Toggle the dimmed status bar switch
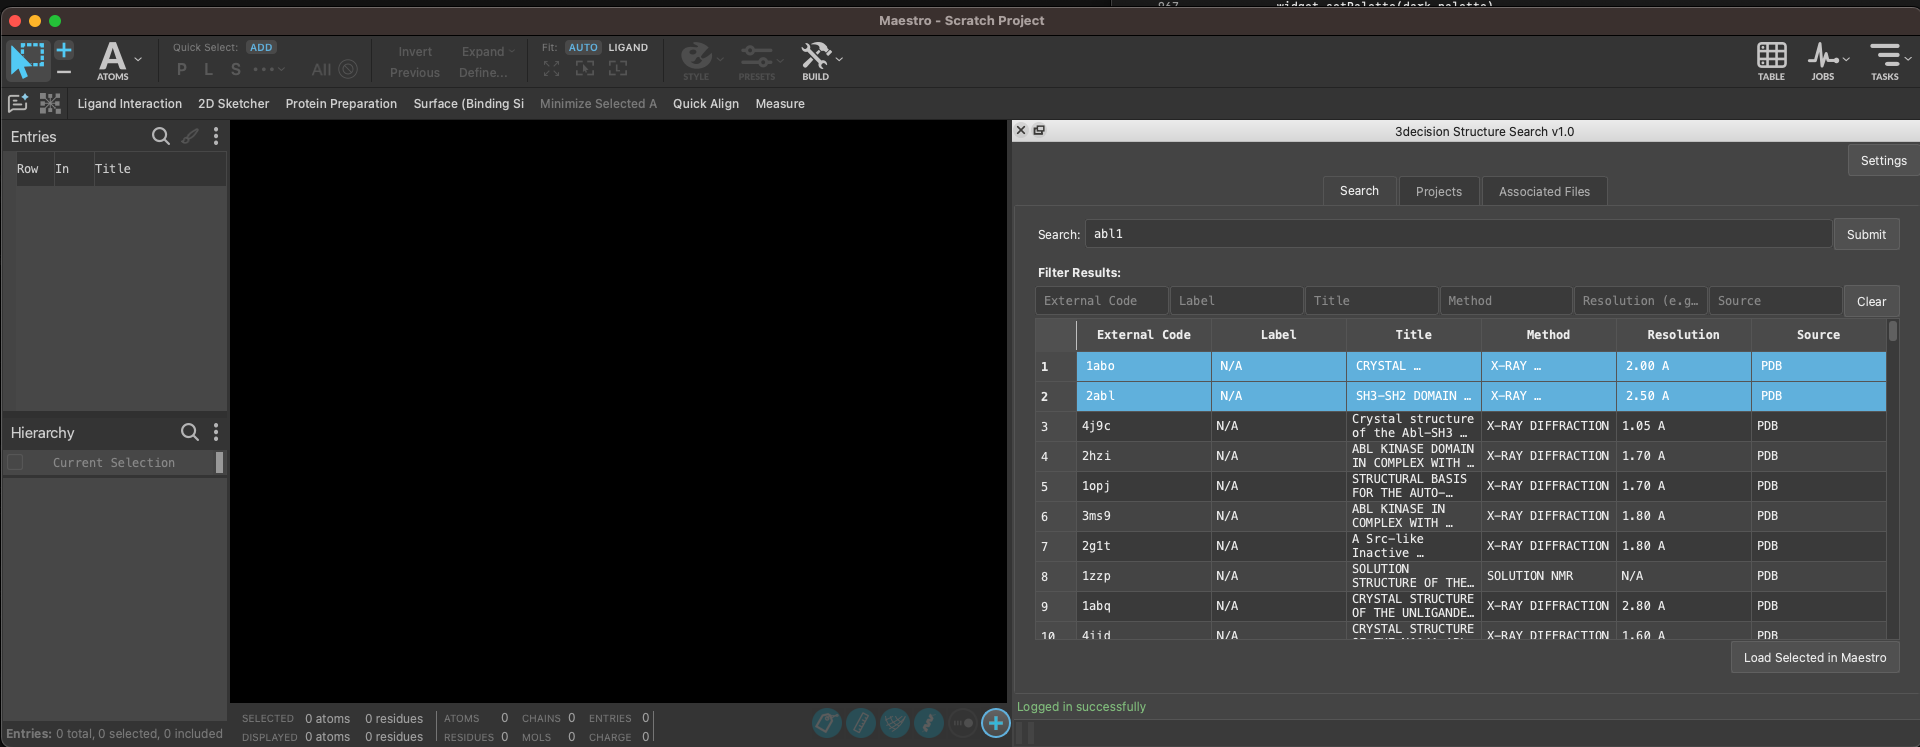The image size is (1920, 747). (962, 722)
